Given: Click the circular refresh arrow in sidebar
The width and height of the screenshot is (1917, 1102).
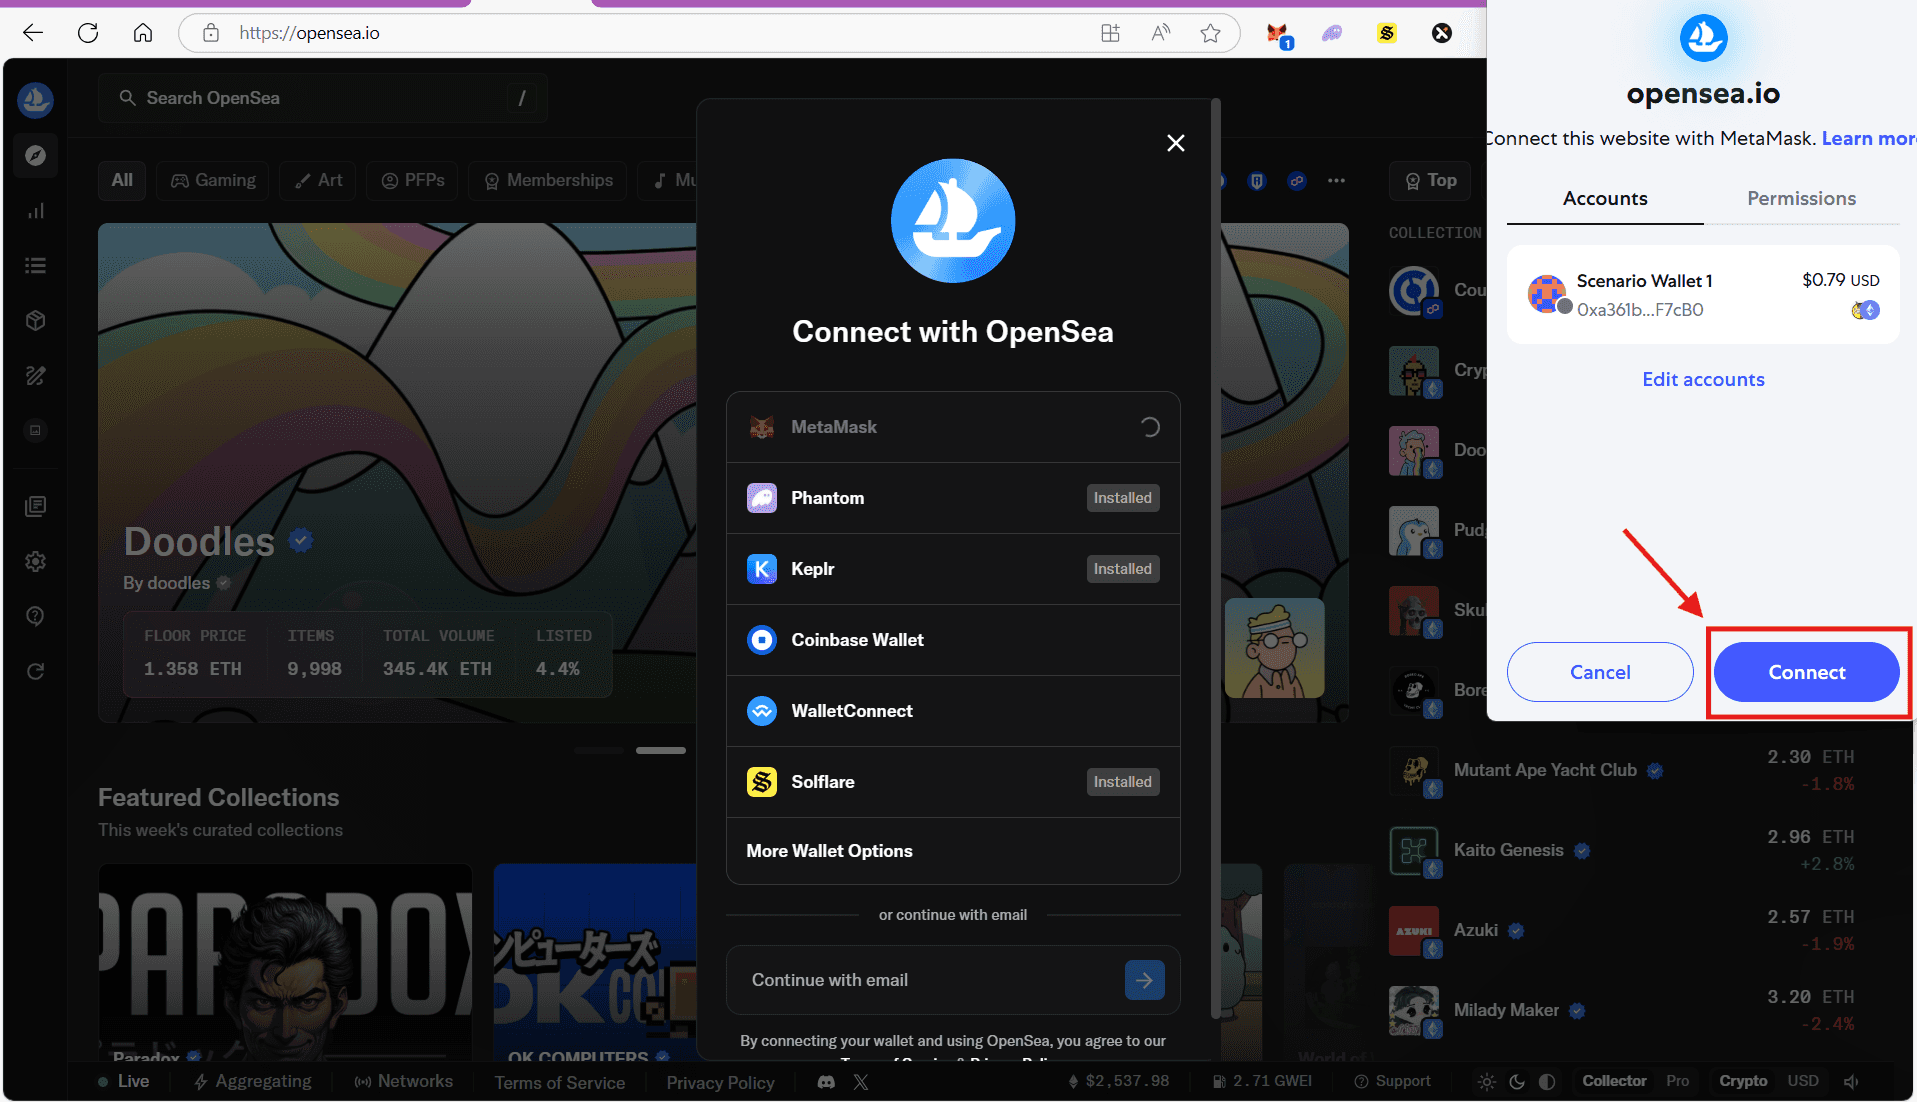Looking at the screenshot, I should 35,671.
